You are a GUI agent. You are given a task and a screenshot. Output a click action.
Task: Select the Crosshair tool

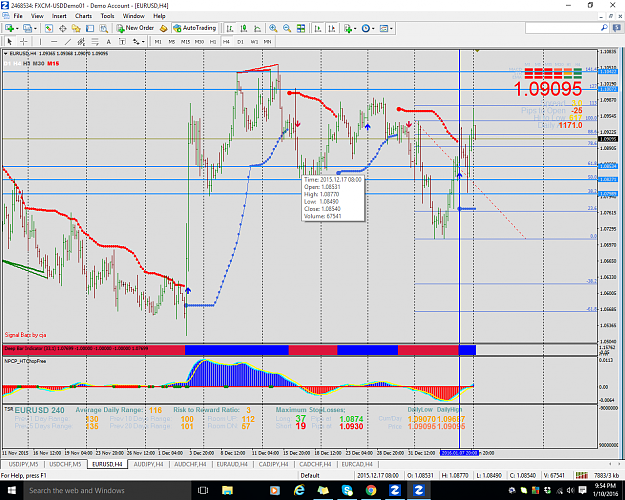tap(24, 41)
